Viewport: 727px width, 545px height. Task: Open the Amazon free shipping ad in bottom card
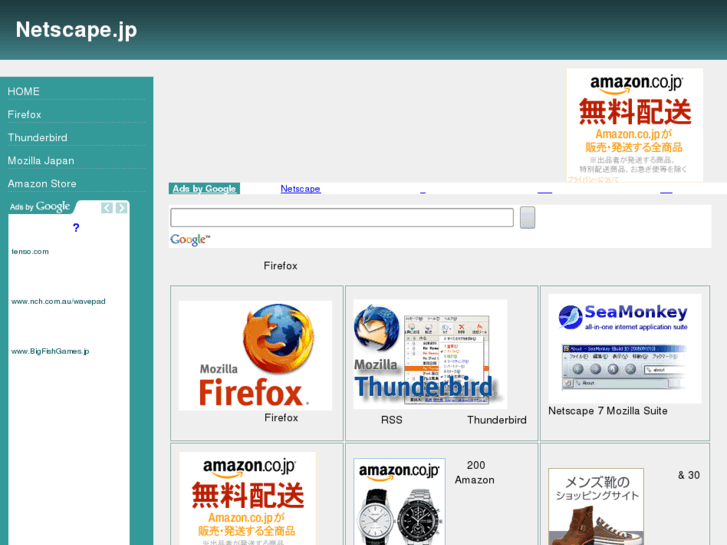tap(248, 499)
